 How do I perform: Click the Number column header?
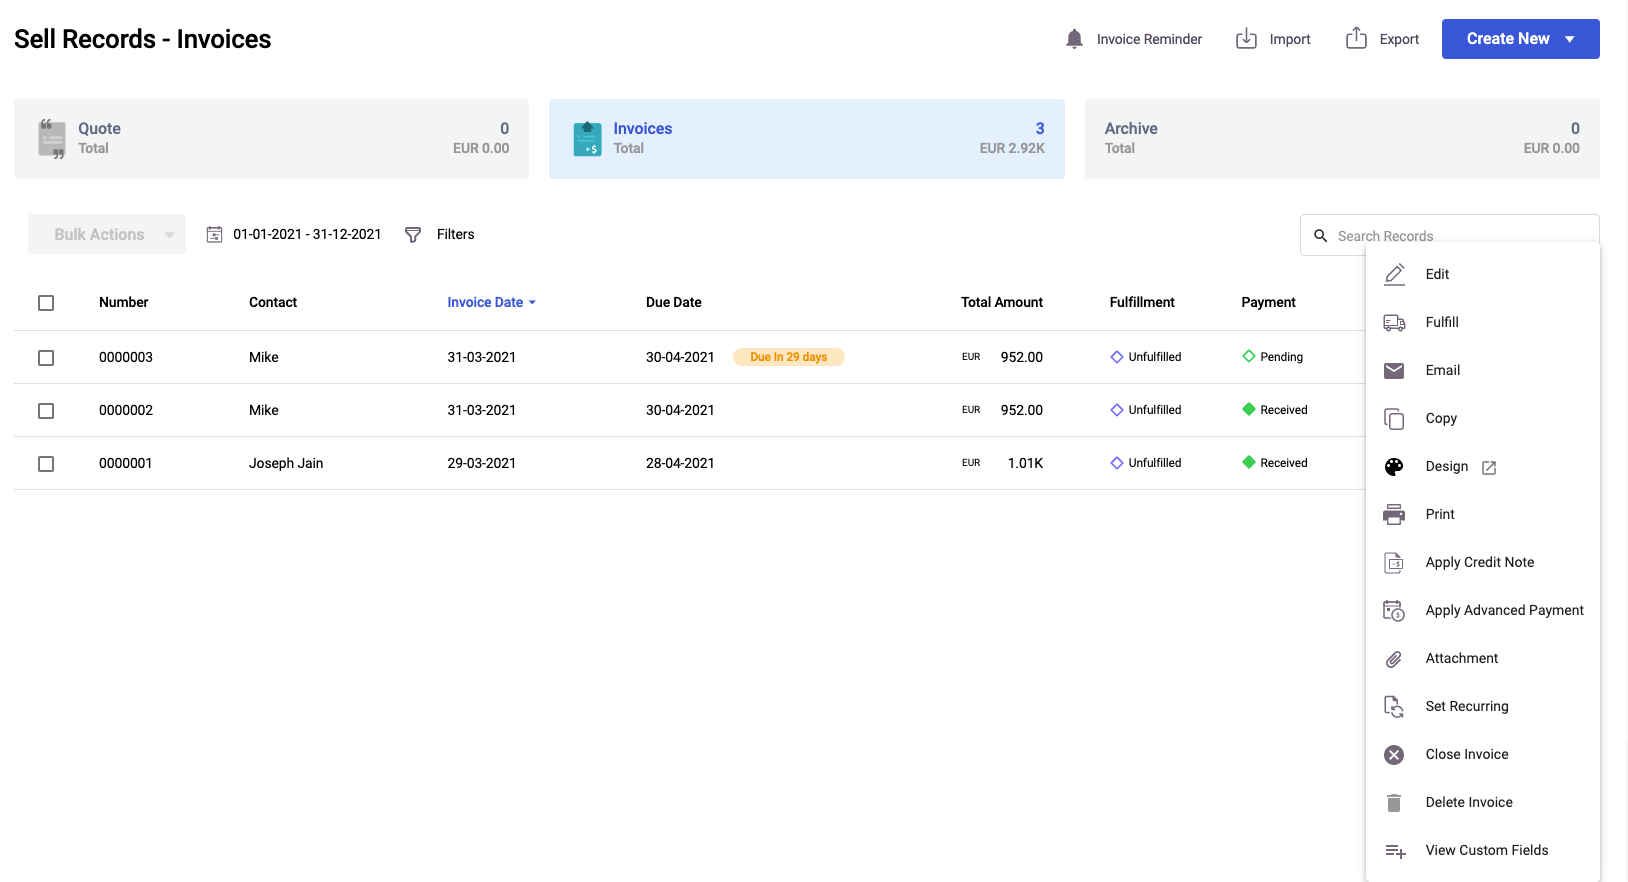pyautogui.click(x=123, y=302)
